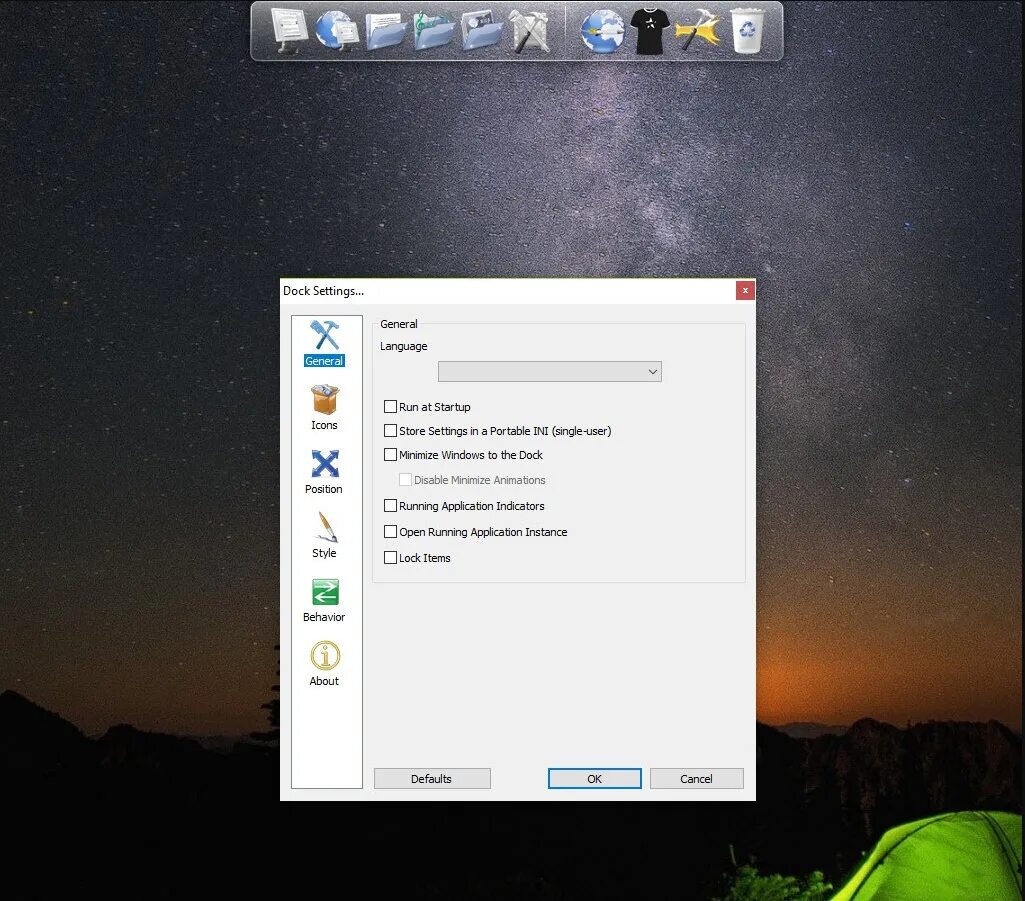The height and width of the screenshot is (901, 1025).
Task: Confirm settings with OK button
Action: pyautogui.click(x=594, y=779)
